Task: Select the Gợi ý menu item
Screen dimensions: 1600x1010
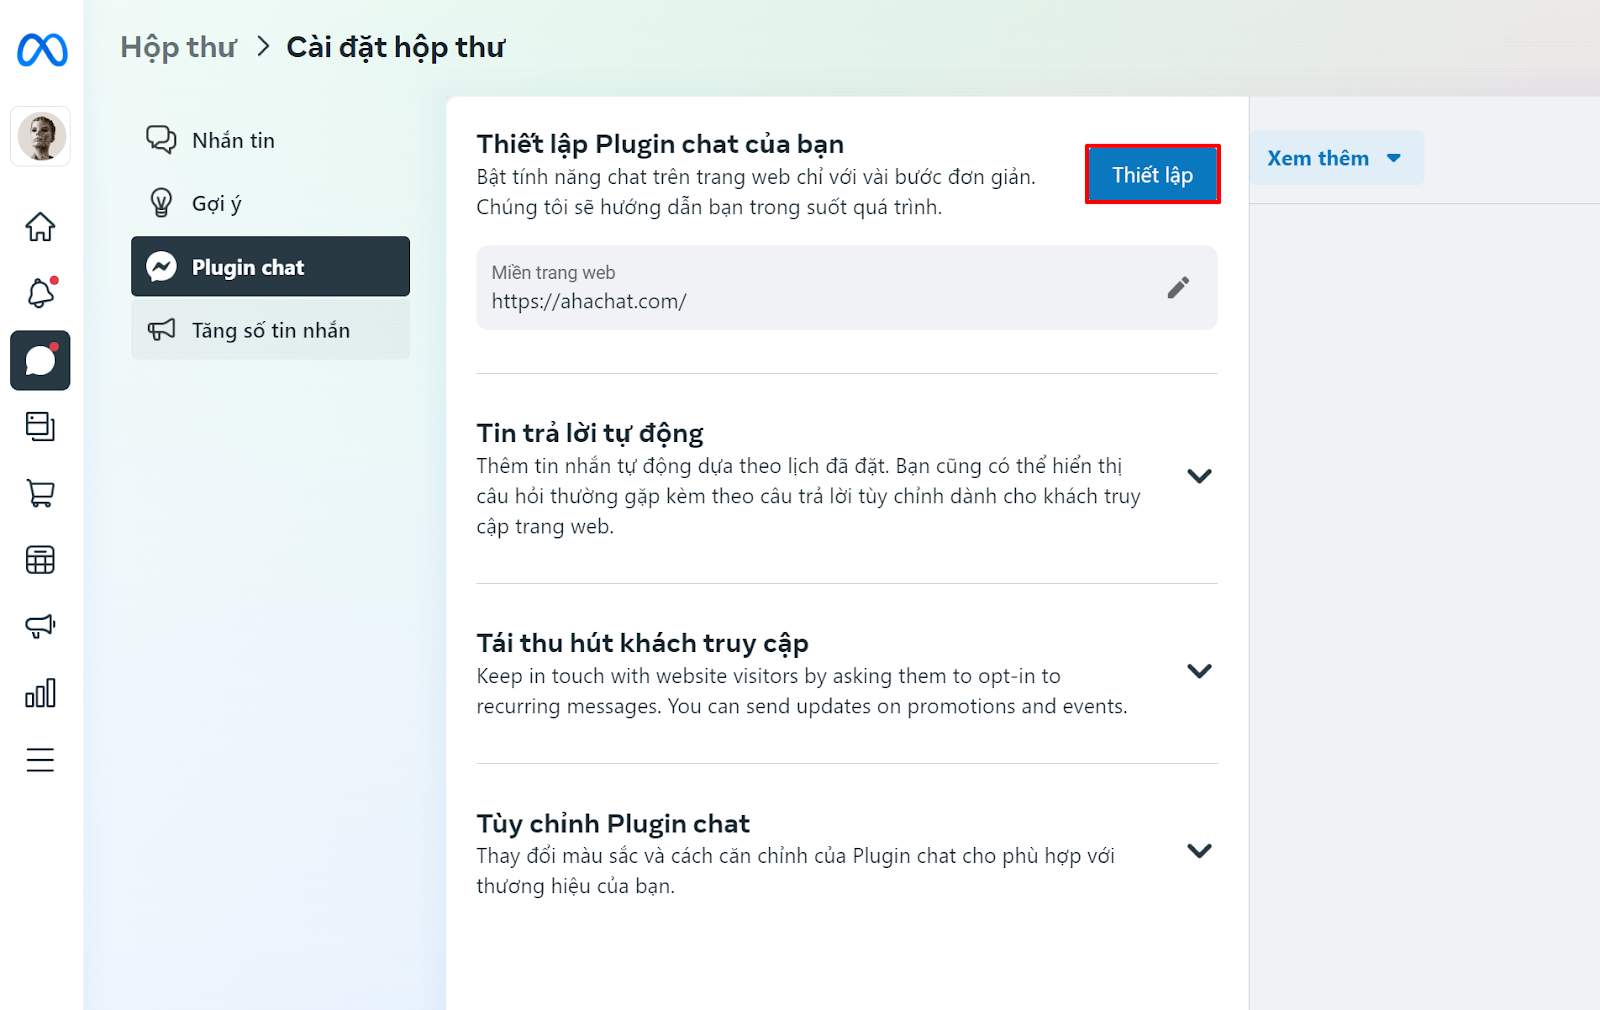Action: pos(270,203)
